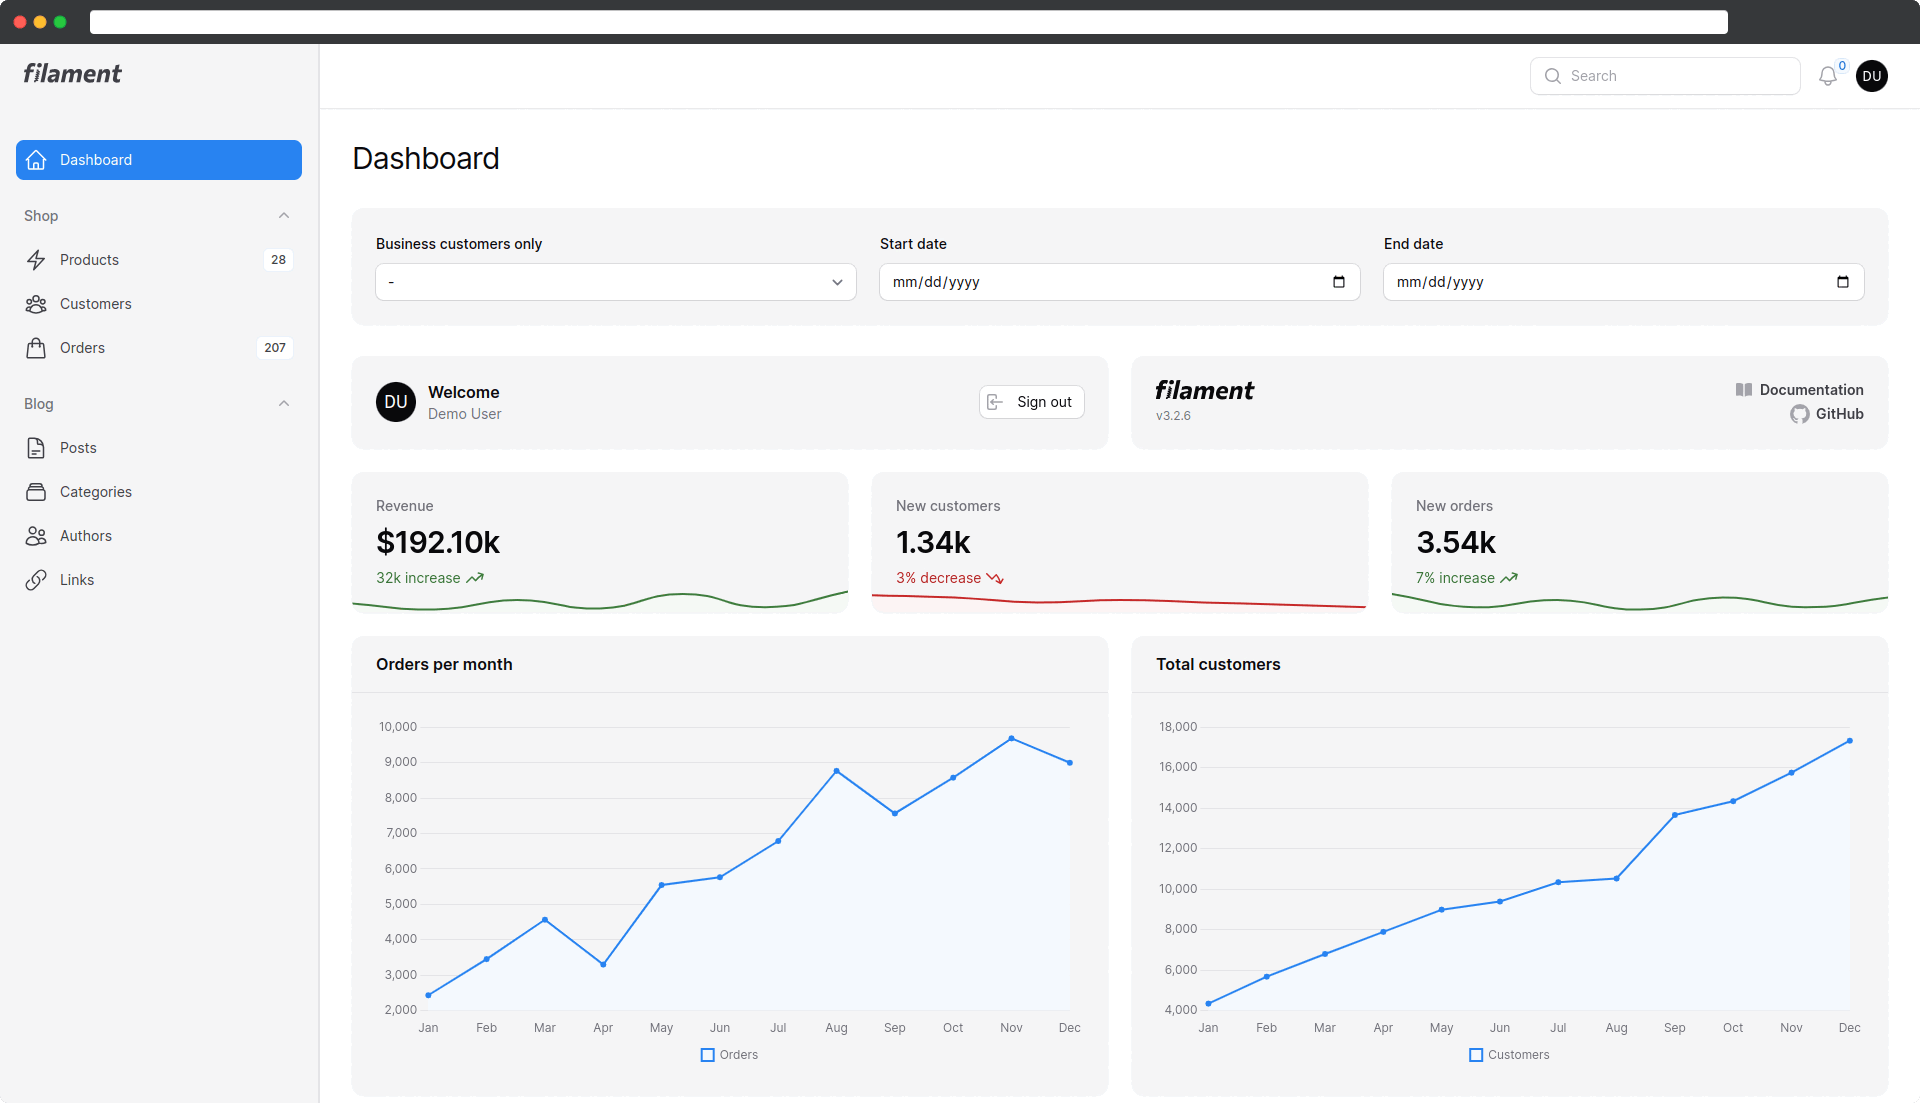Click the Orders shopping bag icon

pos(36,348)
